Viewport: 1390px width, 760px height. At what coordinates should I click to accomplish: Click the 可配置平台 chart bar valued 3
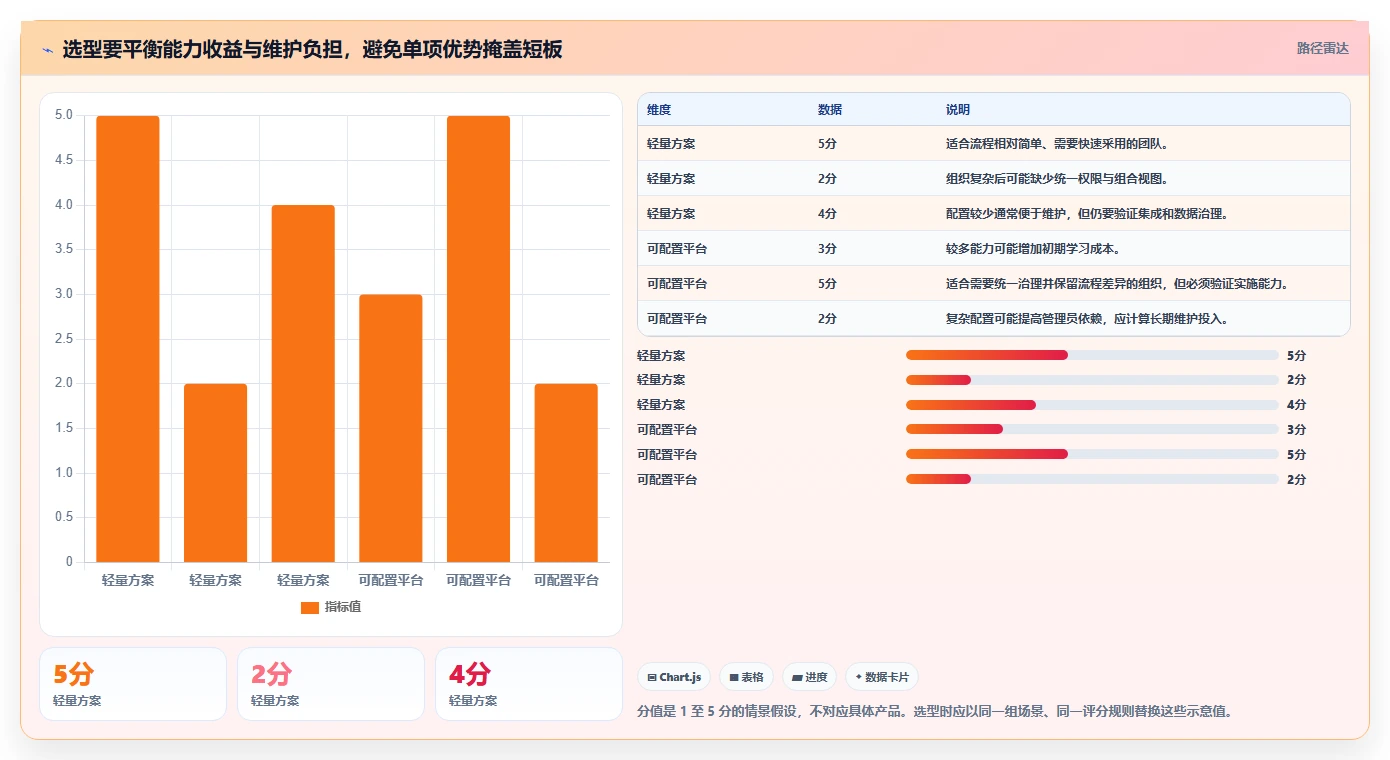pyautogui.click(x=391, y=428)
